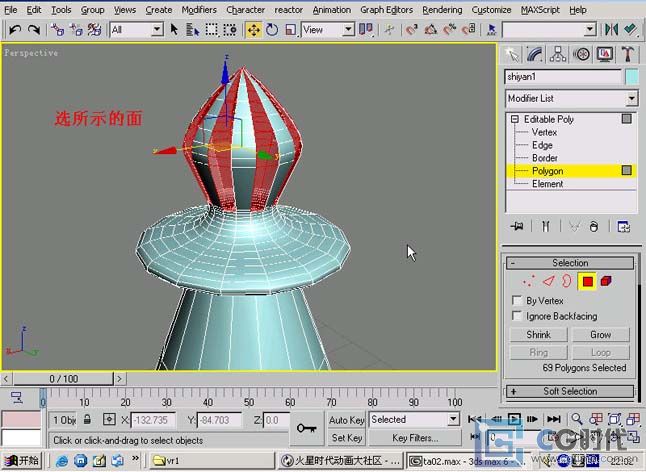The image size is (646, 472).
Task: Select the Select and Link tool
Action: click(57, 30)
